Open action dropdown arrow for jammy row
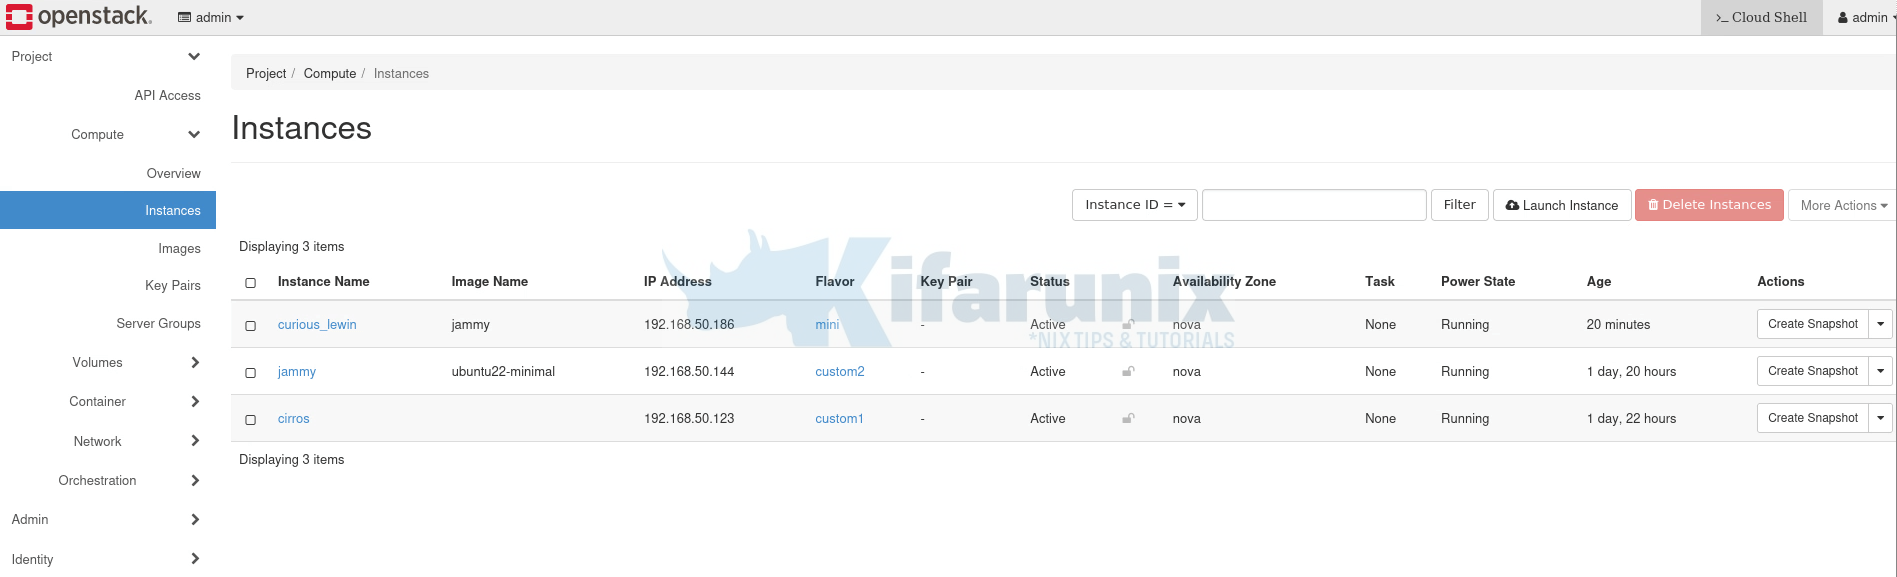The height and width of the screenshot is (577, 1897). coord(1880,371)
